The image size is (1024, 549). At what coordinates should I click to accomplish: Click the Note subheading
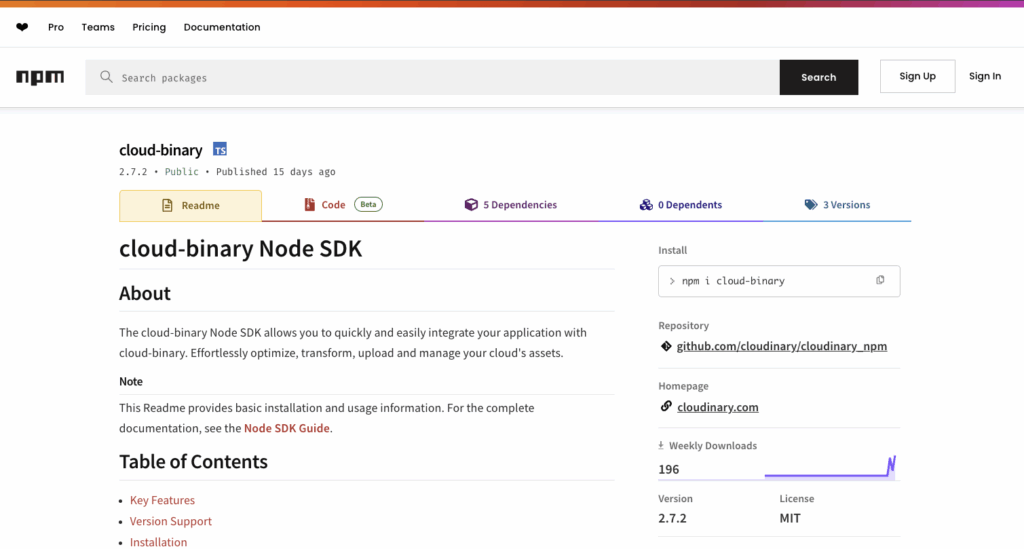[131, 381]
